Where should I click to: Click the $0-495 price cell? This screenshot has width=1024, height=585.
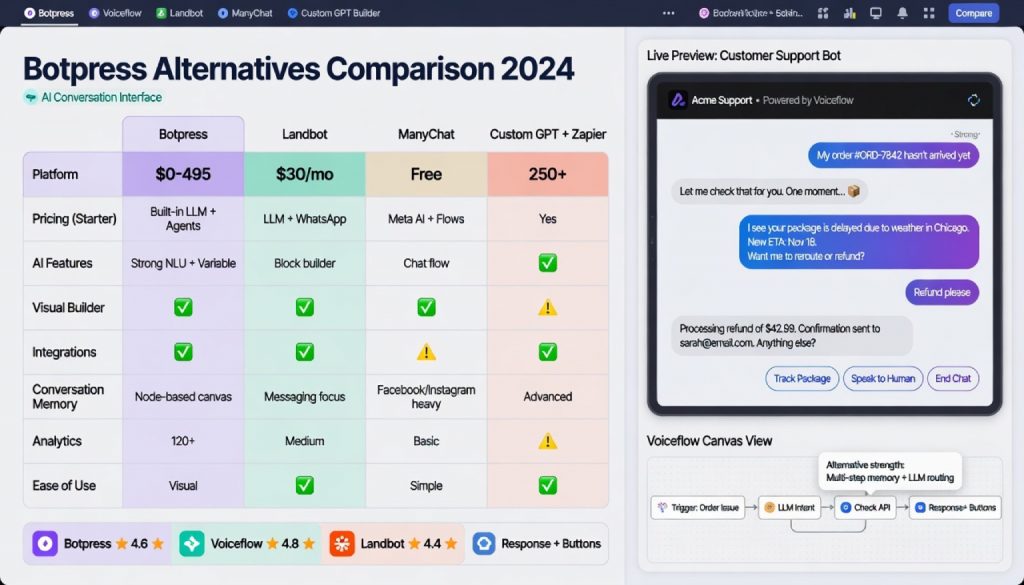pyautogui.click(x=183, y=174)
